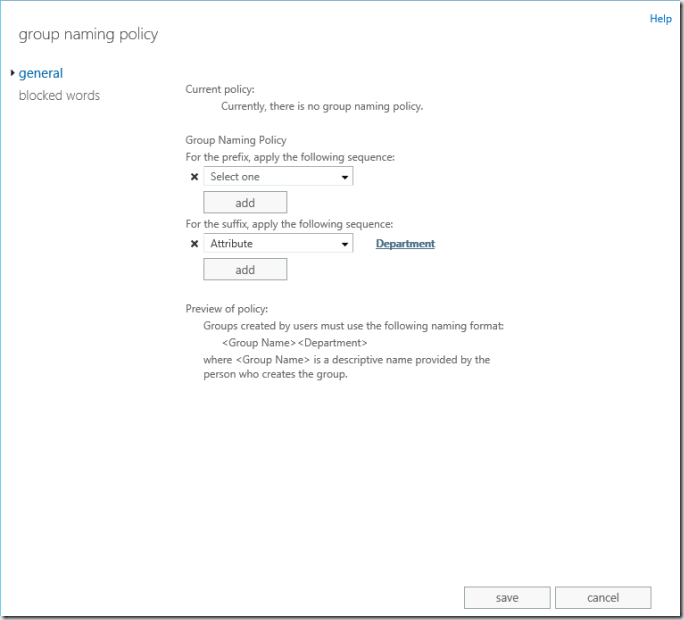This screenshot has height=620, width=684.
Task: Delete the suffix Attribute row using X icon
Action: pyautogui.click(x=194, y=244)
